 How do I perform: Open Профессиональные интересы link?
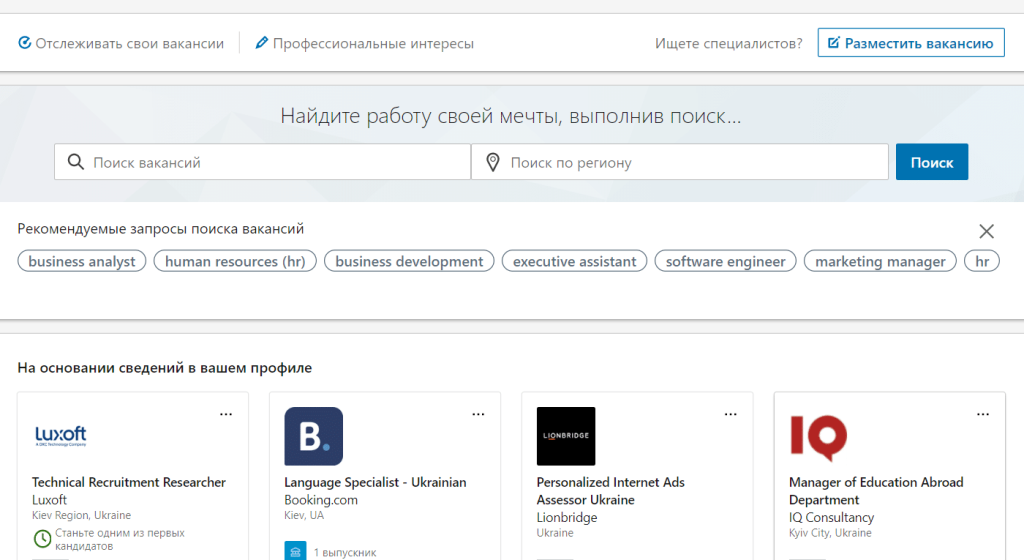[364, 43]
